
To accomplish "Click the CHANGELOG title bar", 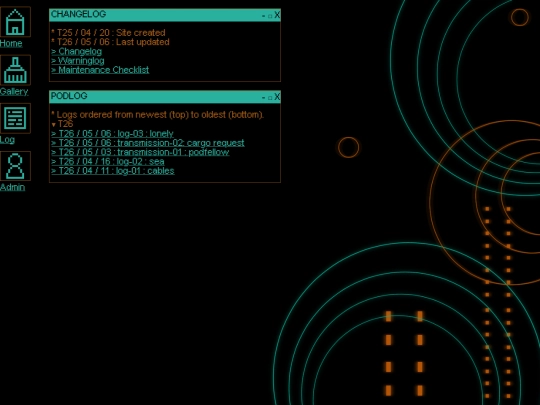I will (x=165, y=15).
